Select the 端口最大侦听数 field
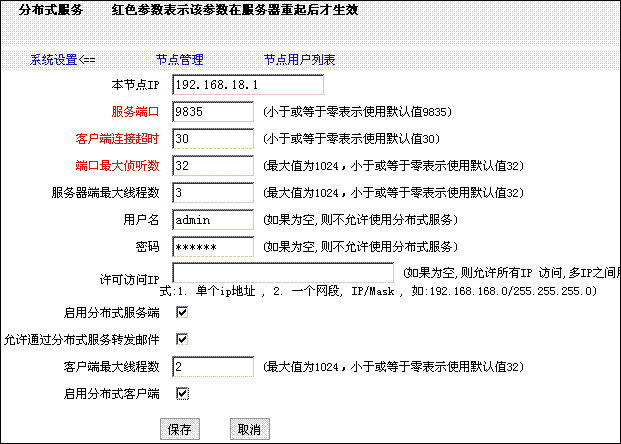Screen dimensions: 621x444 [x=213, y=165]
